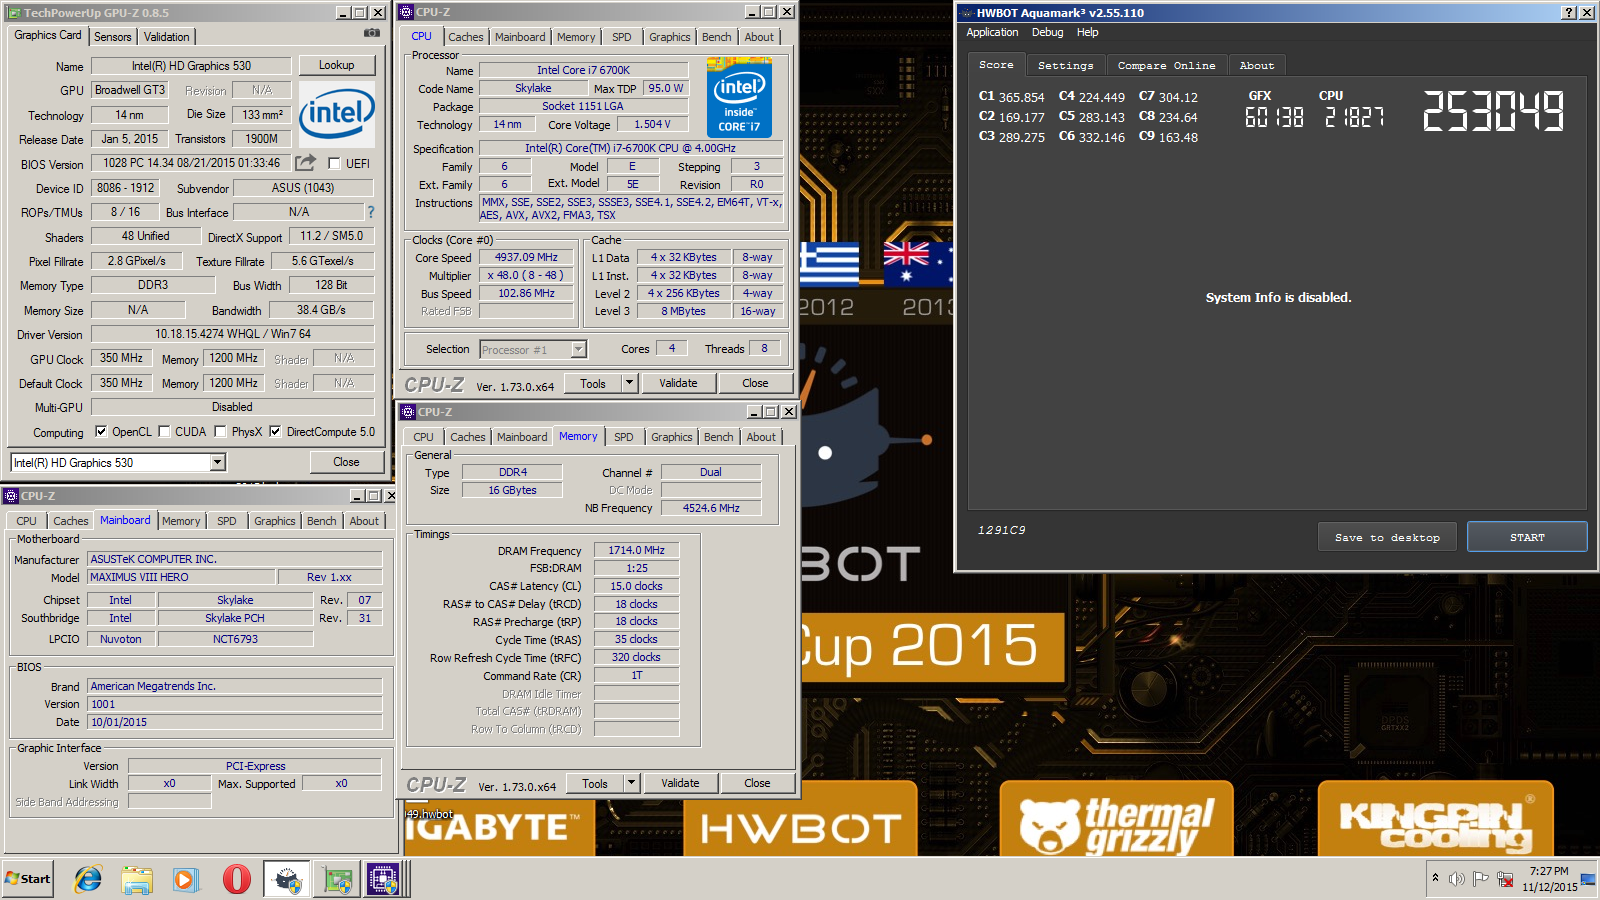Click the START button in Aquamark
Viewport: 1600px width, 900px height.
(x=1527, y=537)
